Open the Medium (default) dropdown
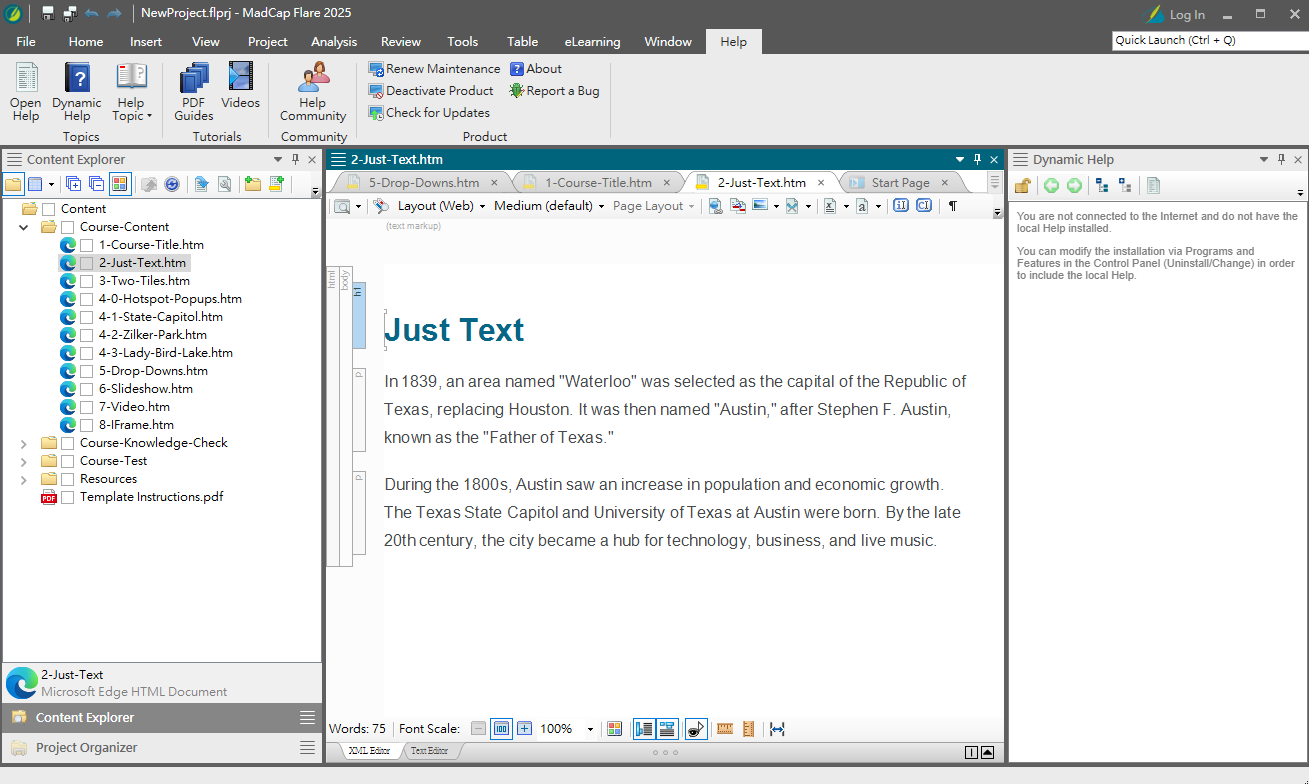This screenshot has width=1309, height=784. pyautogui.click(x=549, y=206)
